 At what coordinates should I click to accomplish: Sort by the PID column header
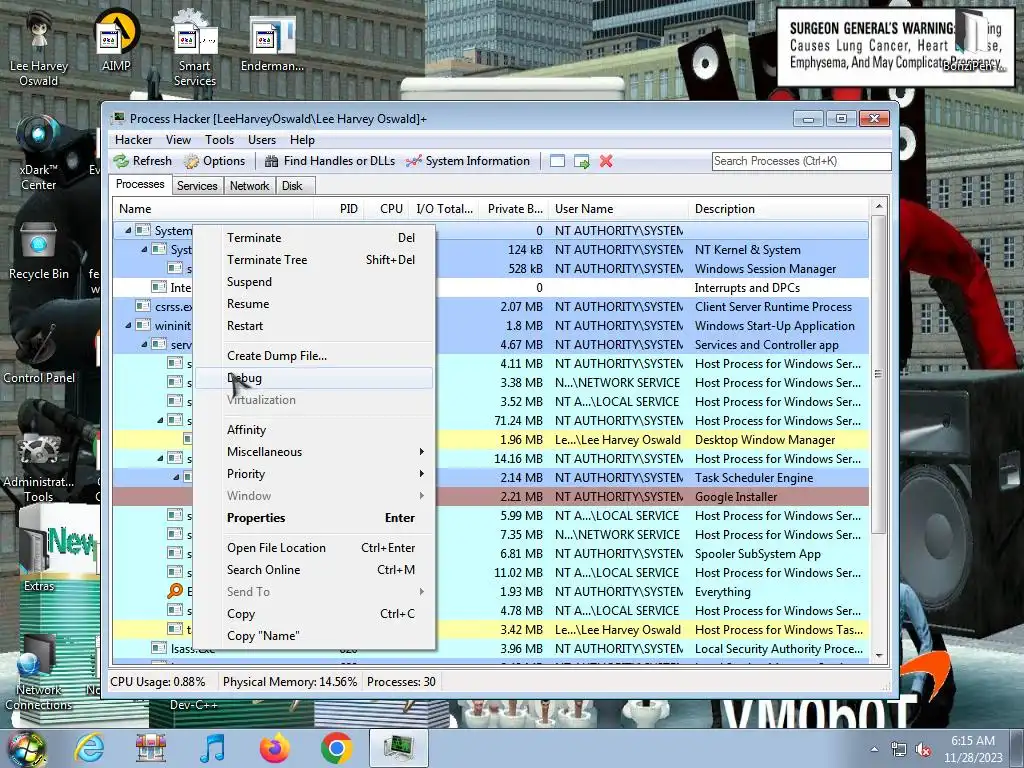pyautogui.click(x=339, y=209)
